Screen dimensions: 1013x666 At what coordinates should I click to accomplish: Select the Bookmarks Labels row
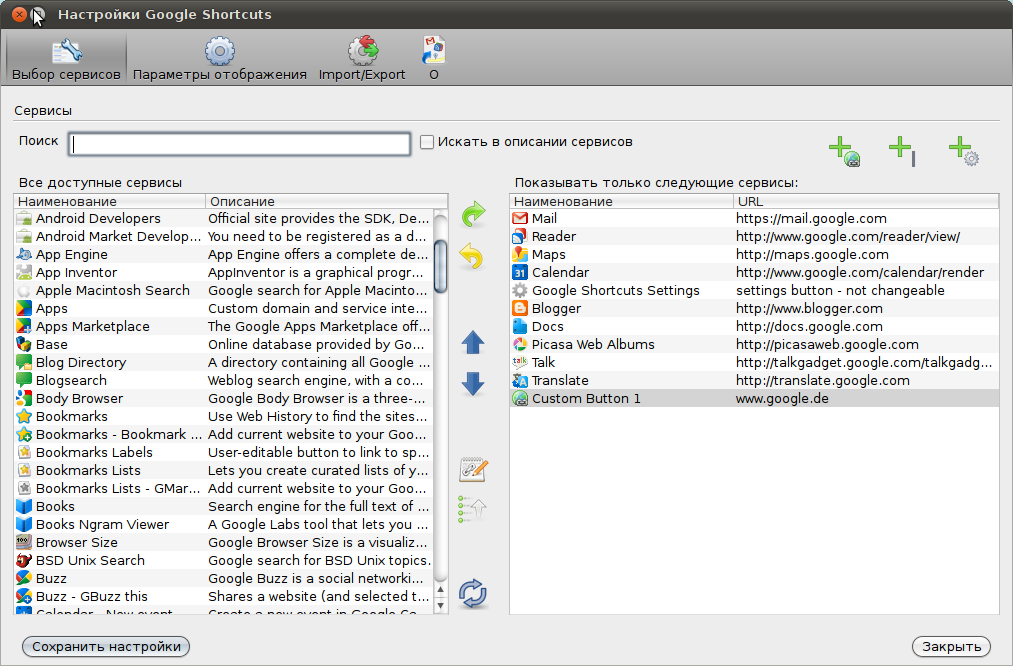(x=224, y=453)
